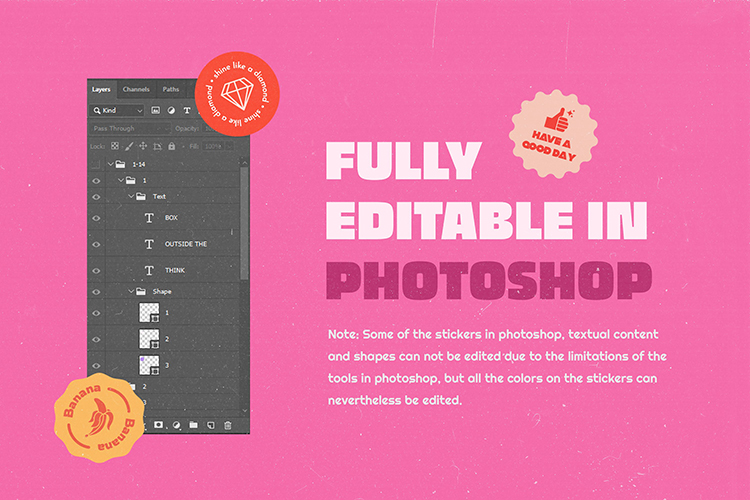The height and width of the screenshot is (500, 750).
Task: Collapse group 1 chevron
Action: tap(121, 180)
